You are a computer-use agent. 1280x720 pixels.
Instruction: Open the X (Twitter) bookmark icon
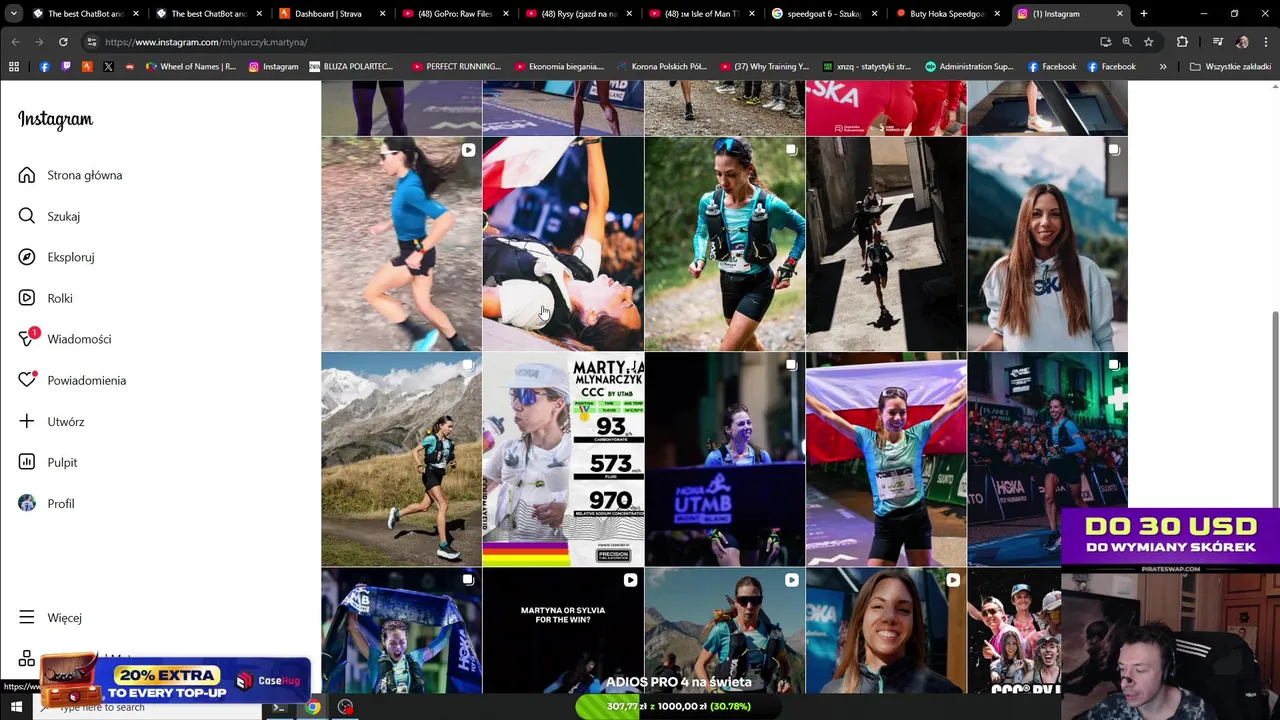point(108,67)
